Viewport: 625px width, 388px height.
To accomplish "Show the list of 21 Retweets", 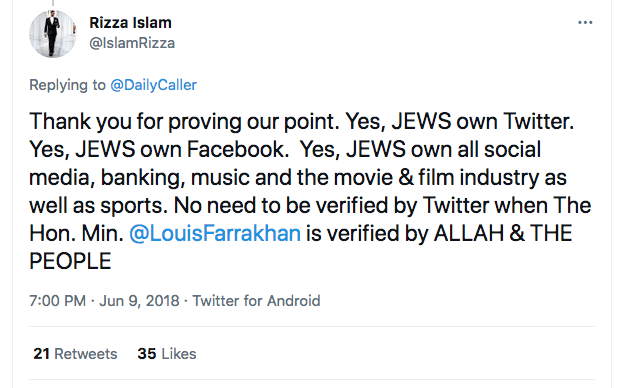I will click(x=75, y=354).
